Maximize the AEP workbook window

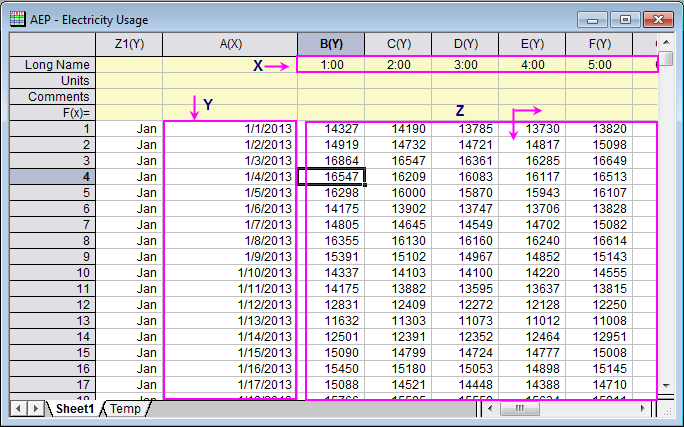[625, 18]
